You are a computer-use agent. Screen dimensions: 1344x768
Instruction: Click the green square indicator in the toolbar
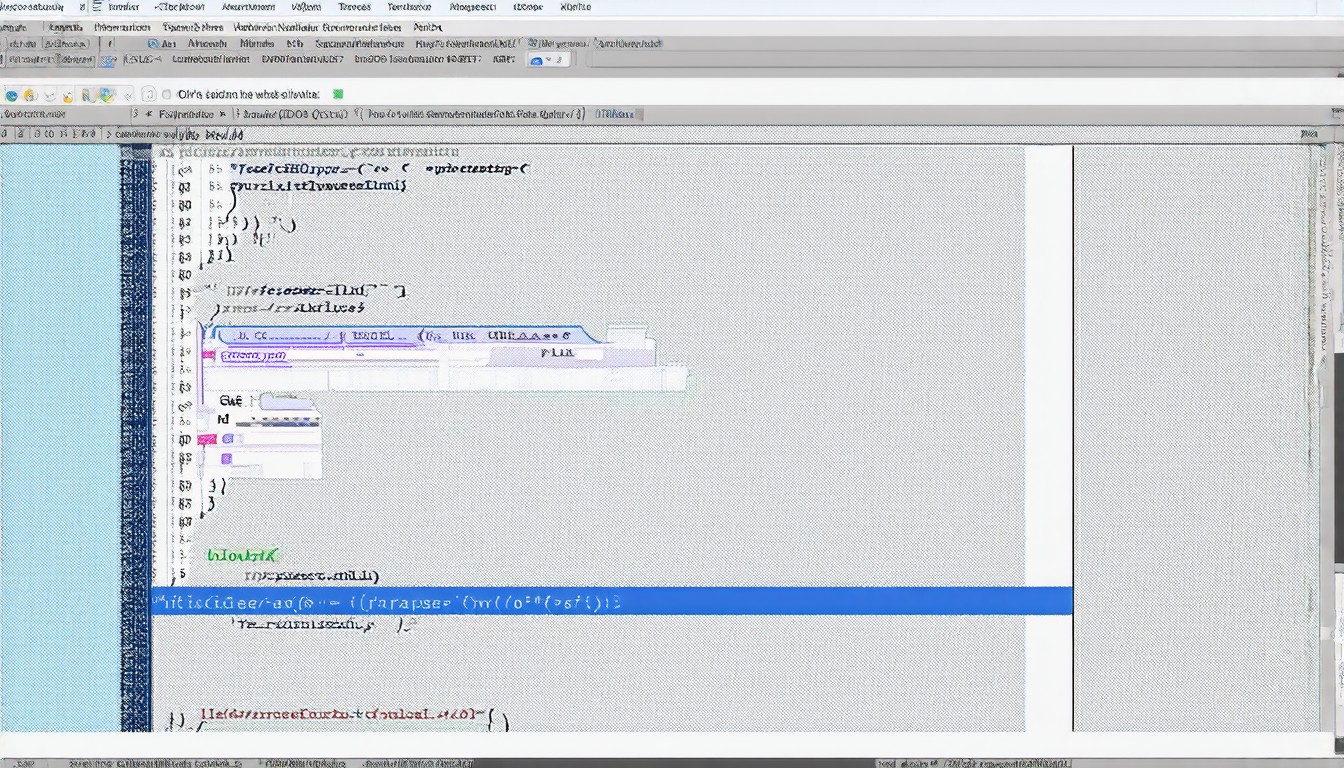pos(338,94)
